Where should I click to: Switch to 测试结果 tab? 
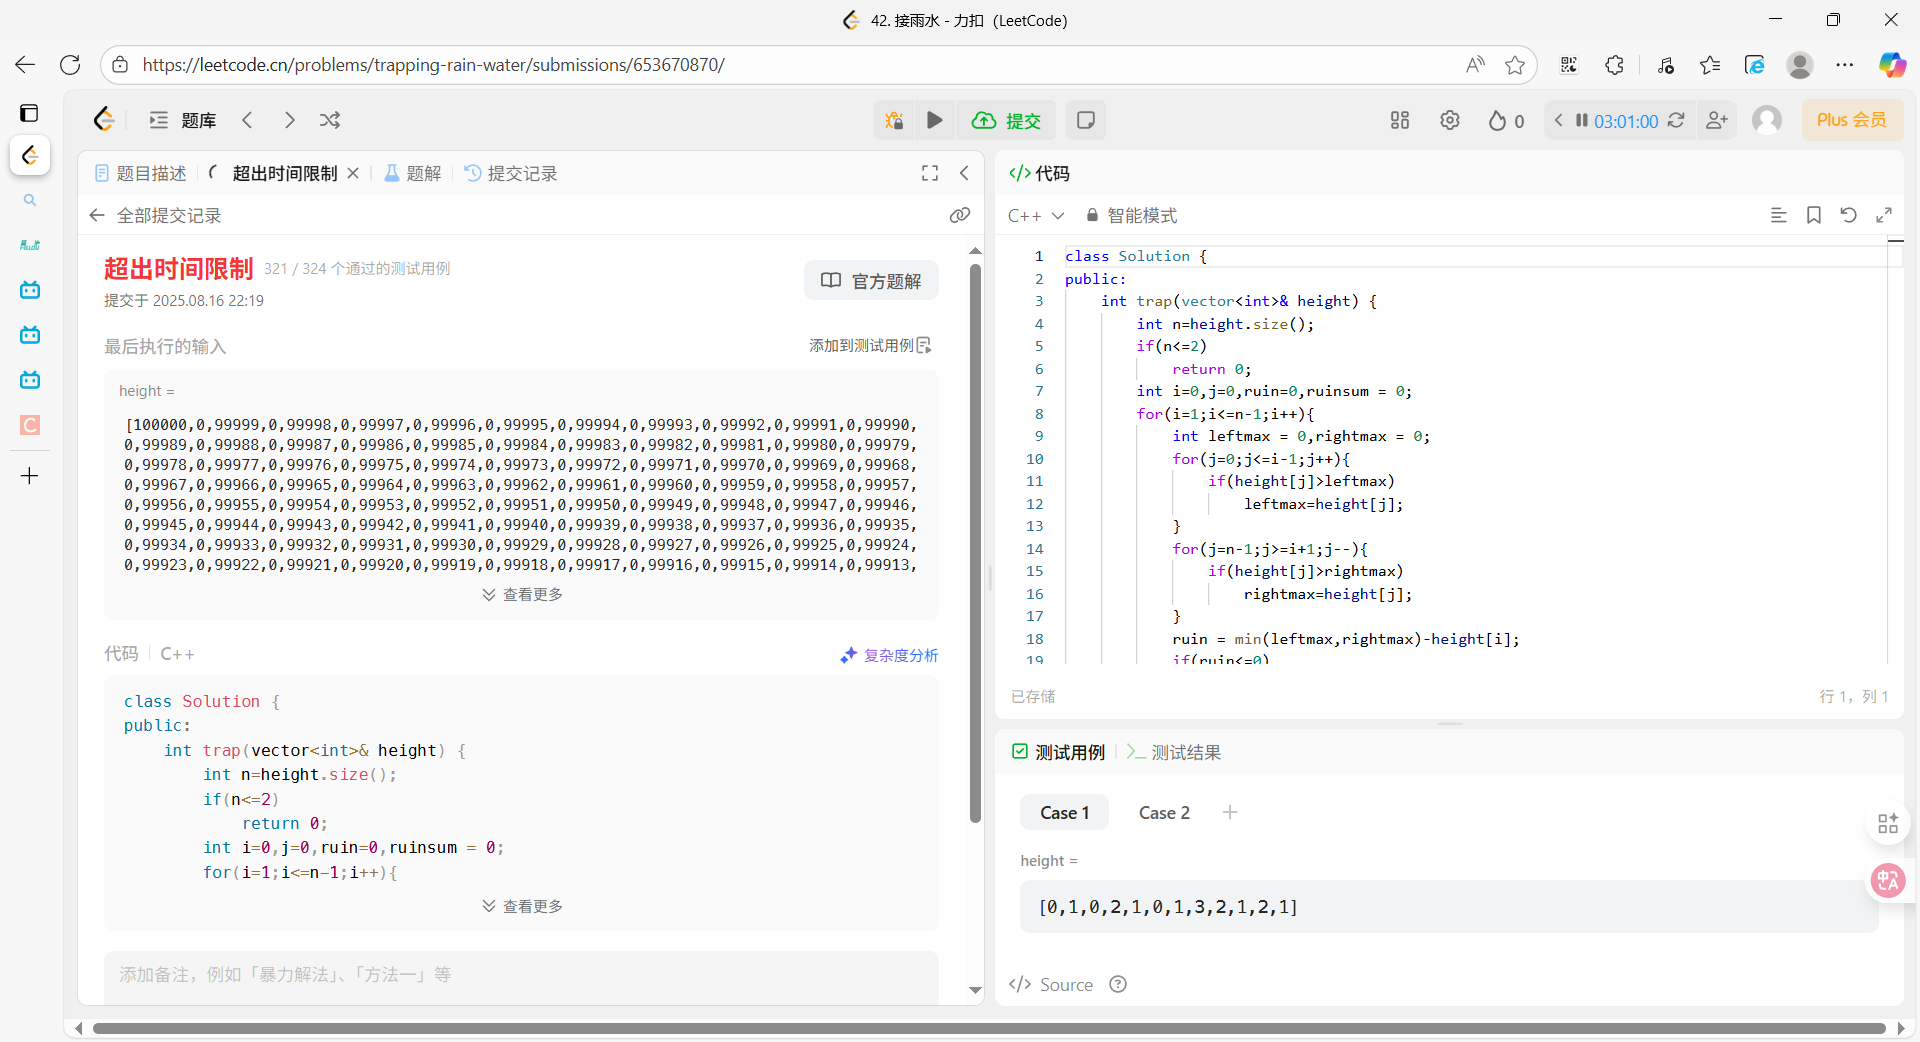tap(1174, 752)
